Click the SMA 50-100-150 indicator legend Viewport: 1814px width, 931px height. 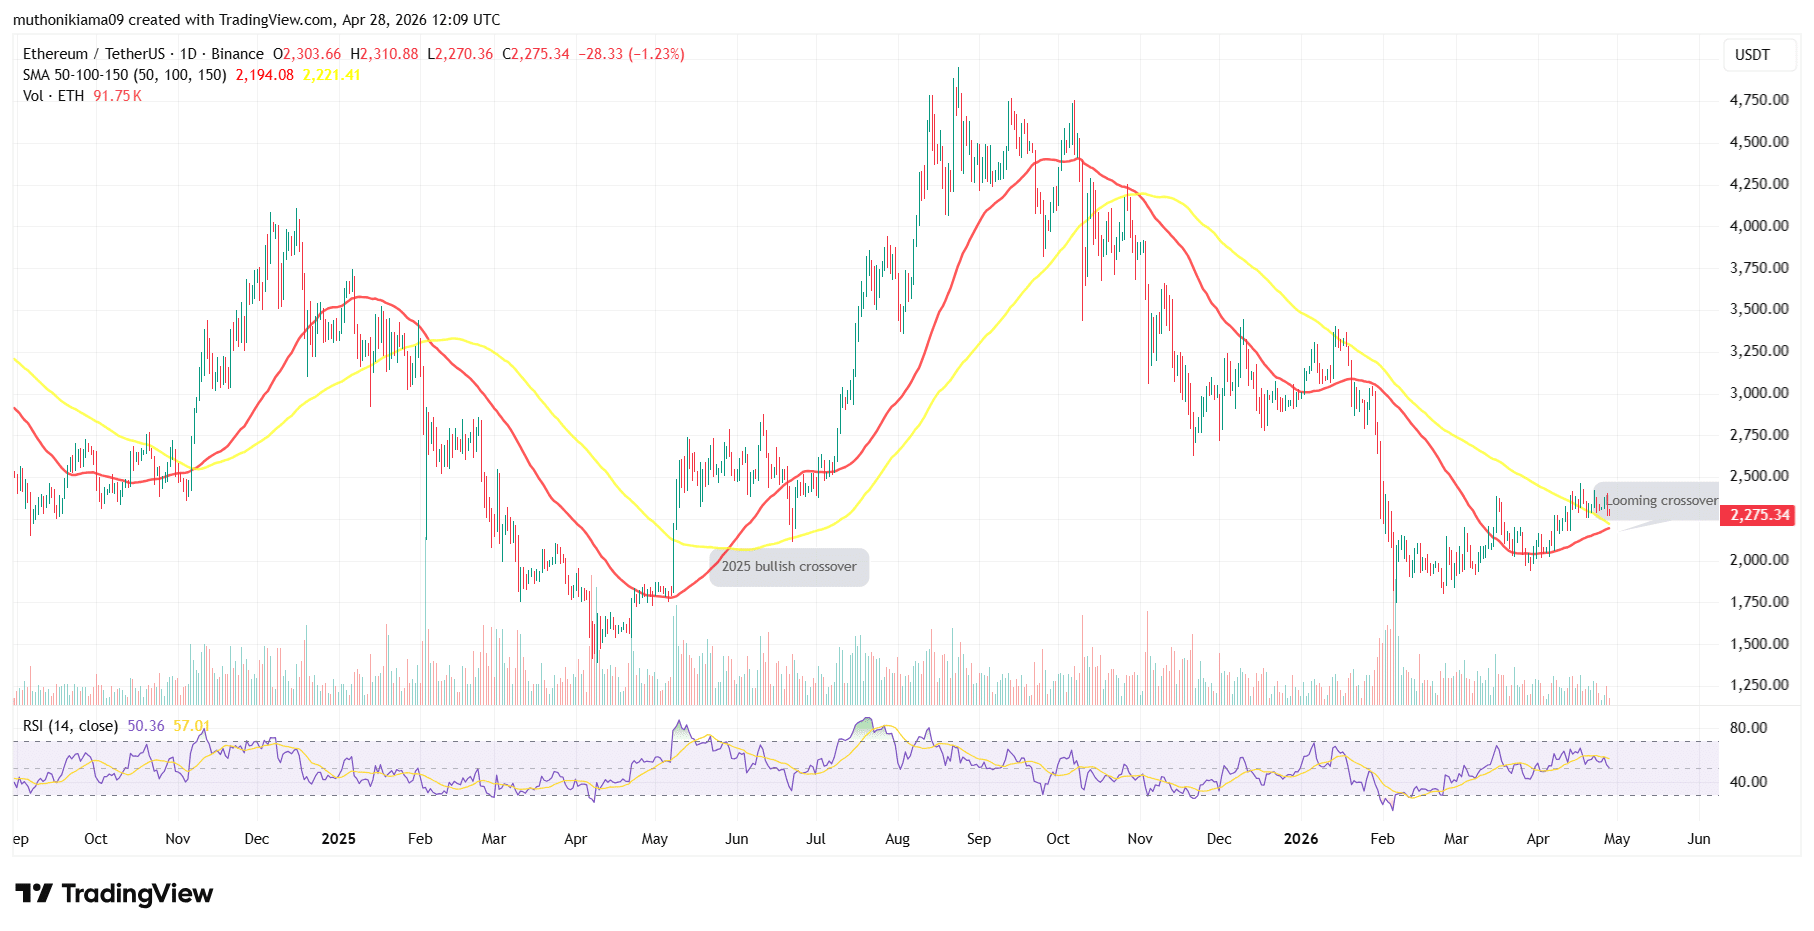(124, 75)
